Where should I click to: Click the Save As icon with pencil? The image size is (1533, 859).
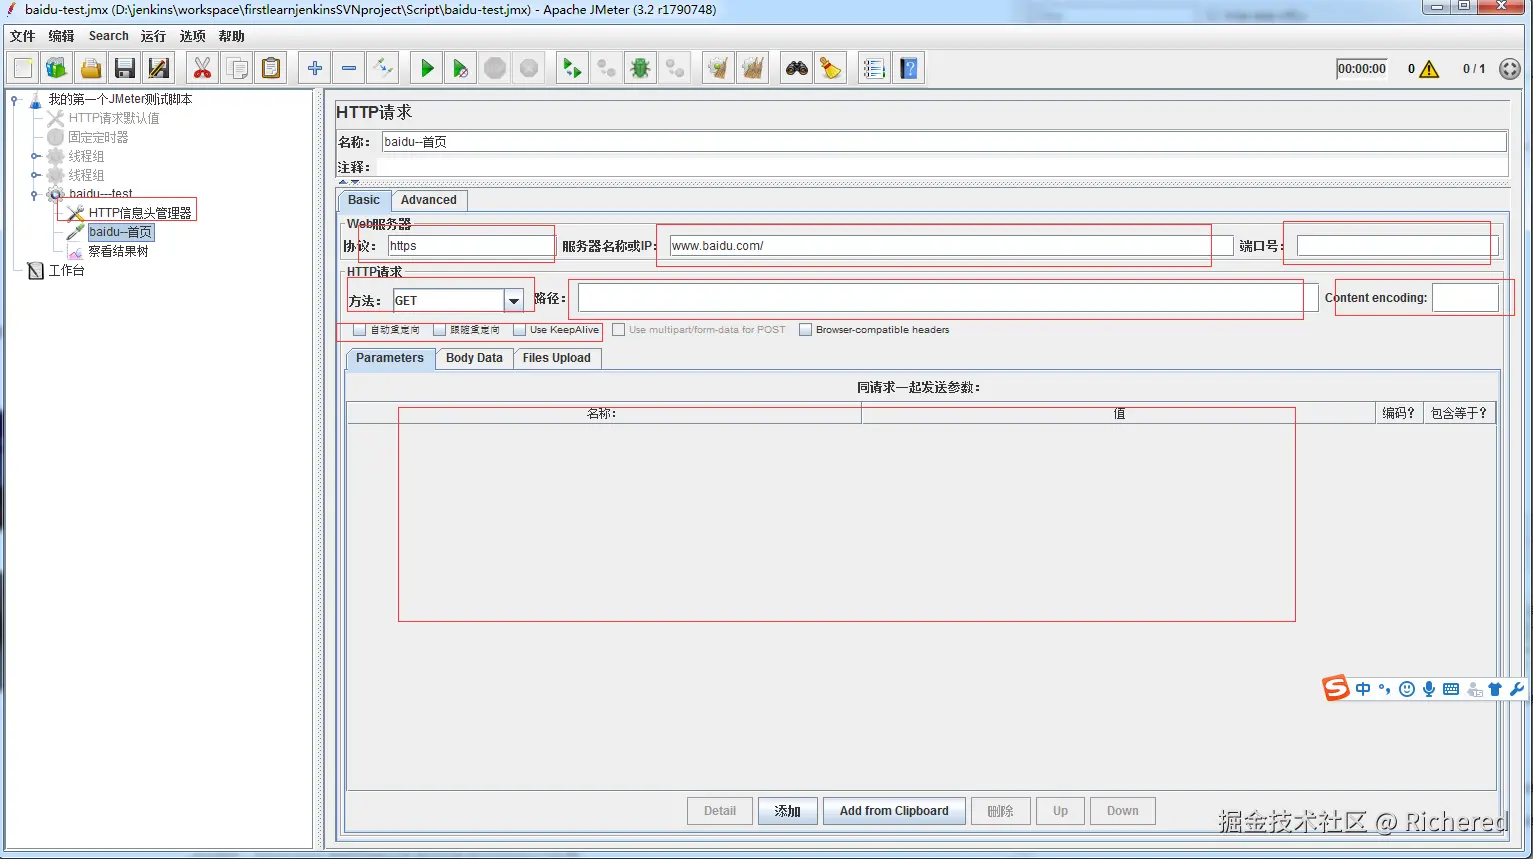[159, 68]
